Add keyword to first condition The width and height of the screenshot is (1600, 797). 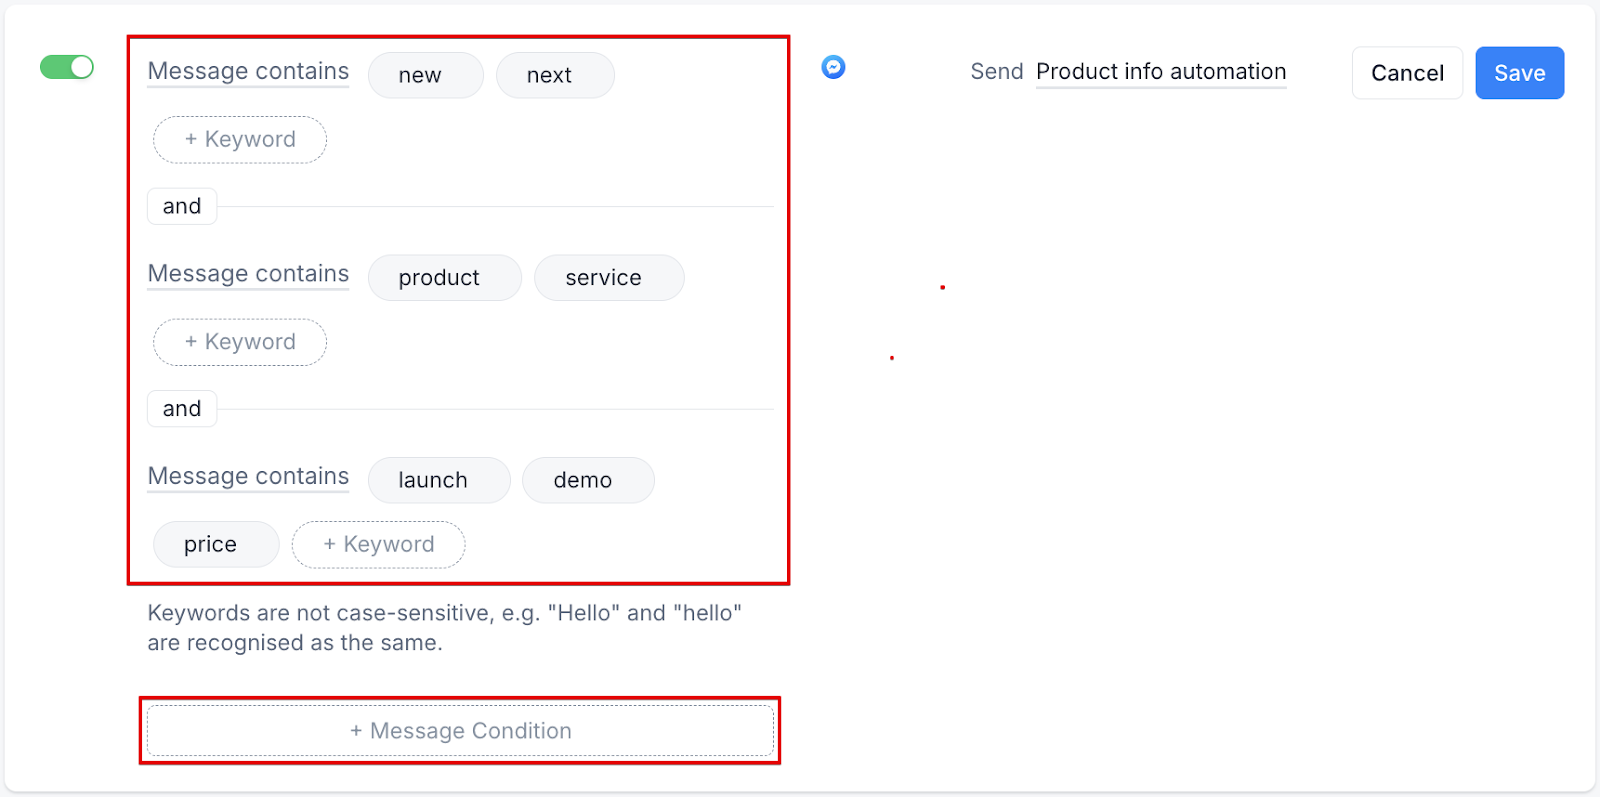pos(239,140)
